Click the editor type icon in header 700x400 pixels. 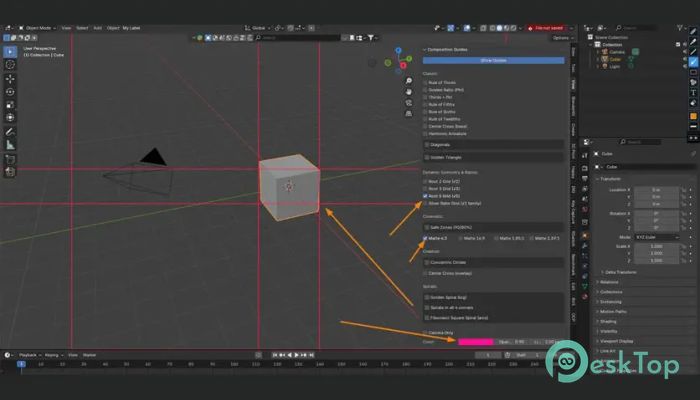(x=8, y=28)
